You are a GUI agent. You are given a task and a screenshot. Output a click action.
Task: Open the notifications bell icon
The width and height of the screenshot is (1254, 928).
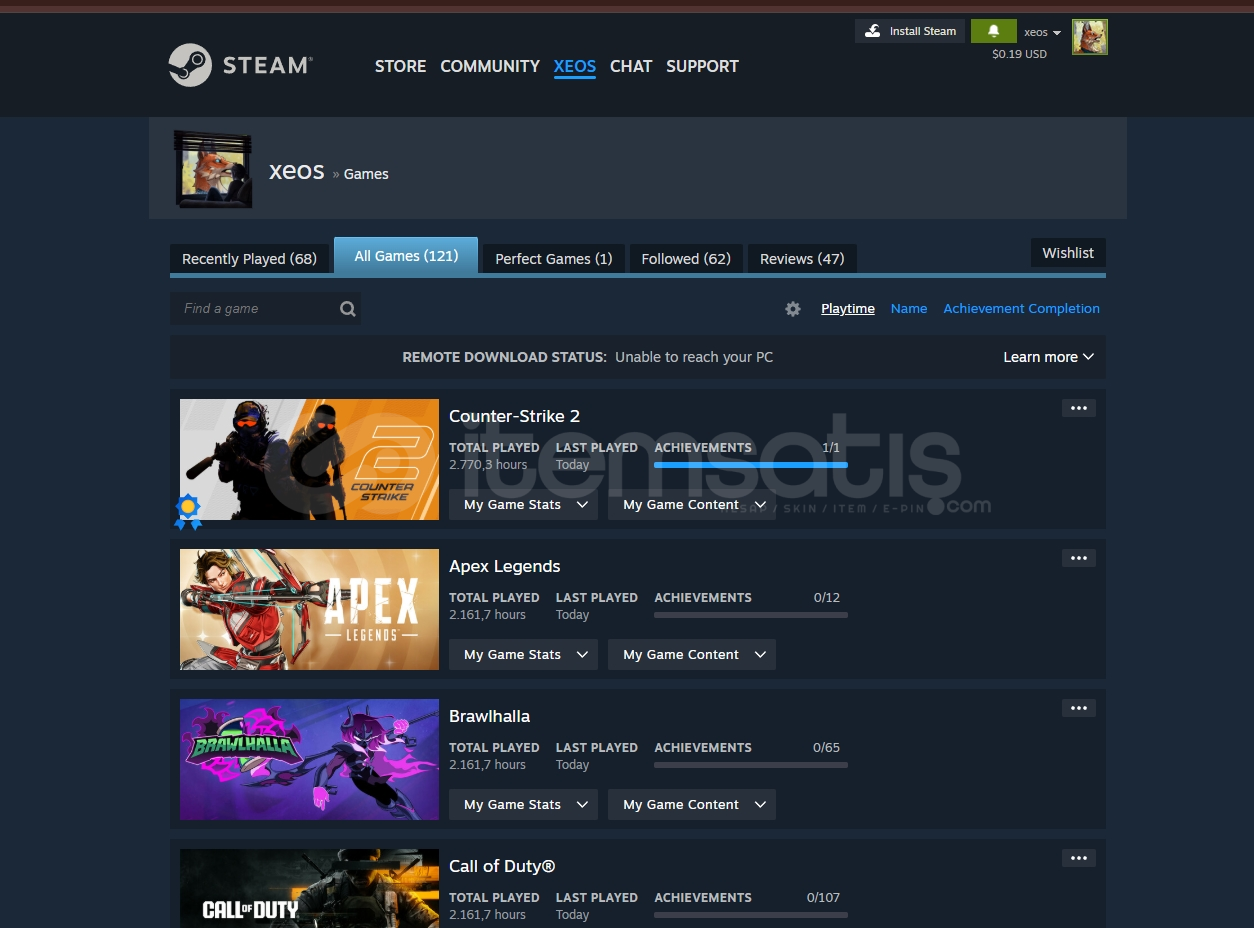tap(993, 31)
